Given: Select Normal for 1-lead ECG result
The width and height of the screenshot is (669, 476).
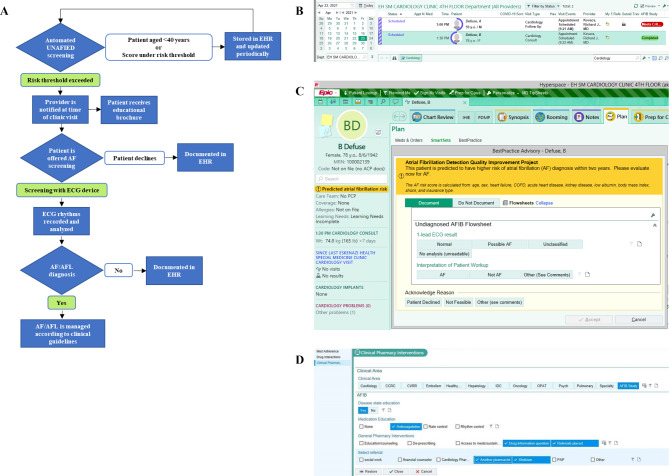Looking at the screenshot, I should click(x=444, y=244).
